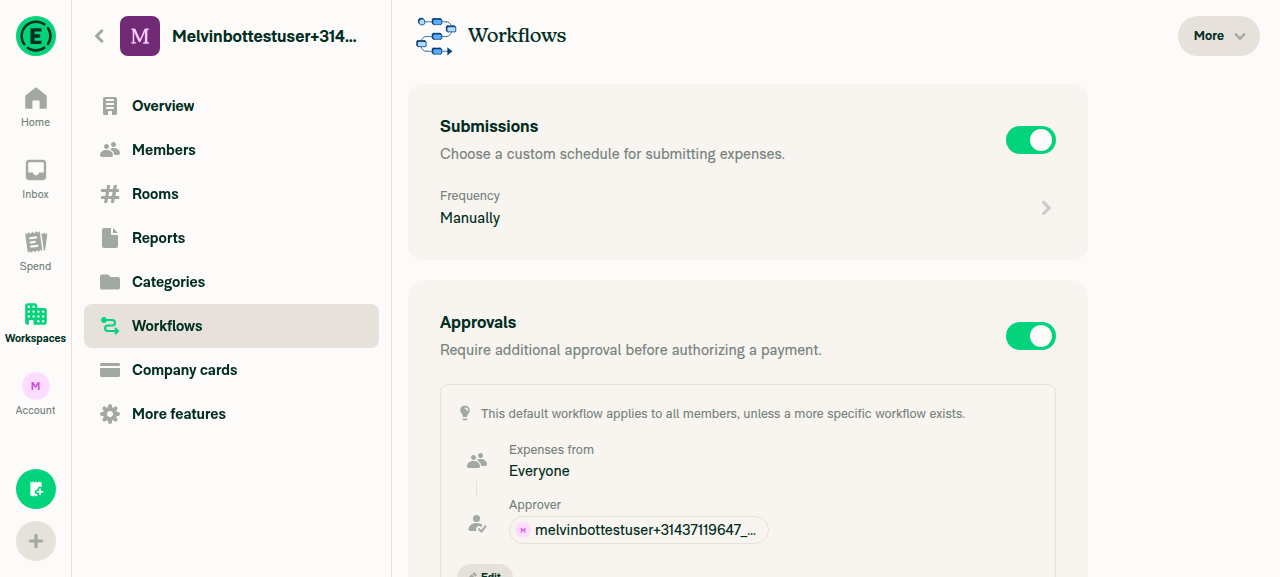Viewport: 1280px width, 577px height.
Task: Click the Categories folder icon
Action: click(110, 282)
